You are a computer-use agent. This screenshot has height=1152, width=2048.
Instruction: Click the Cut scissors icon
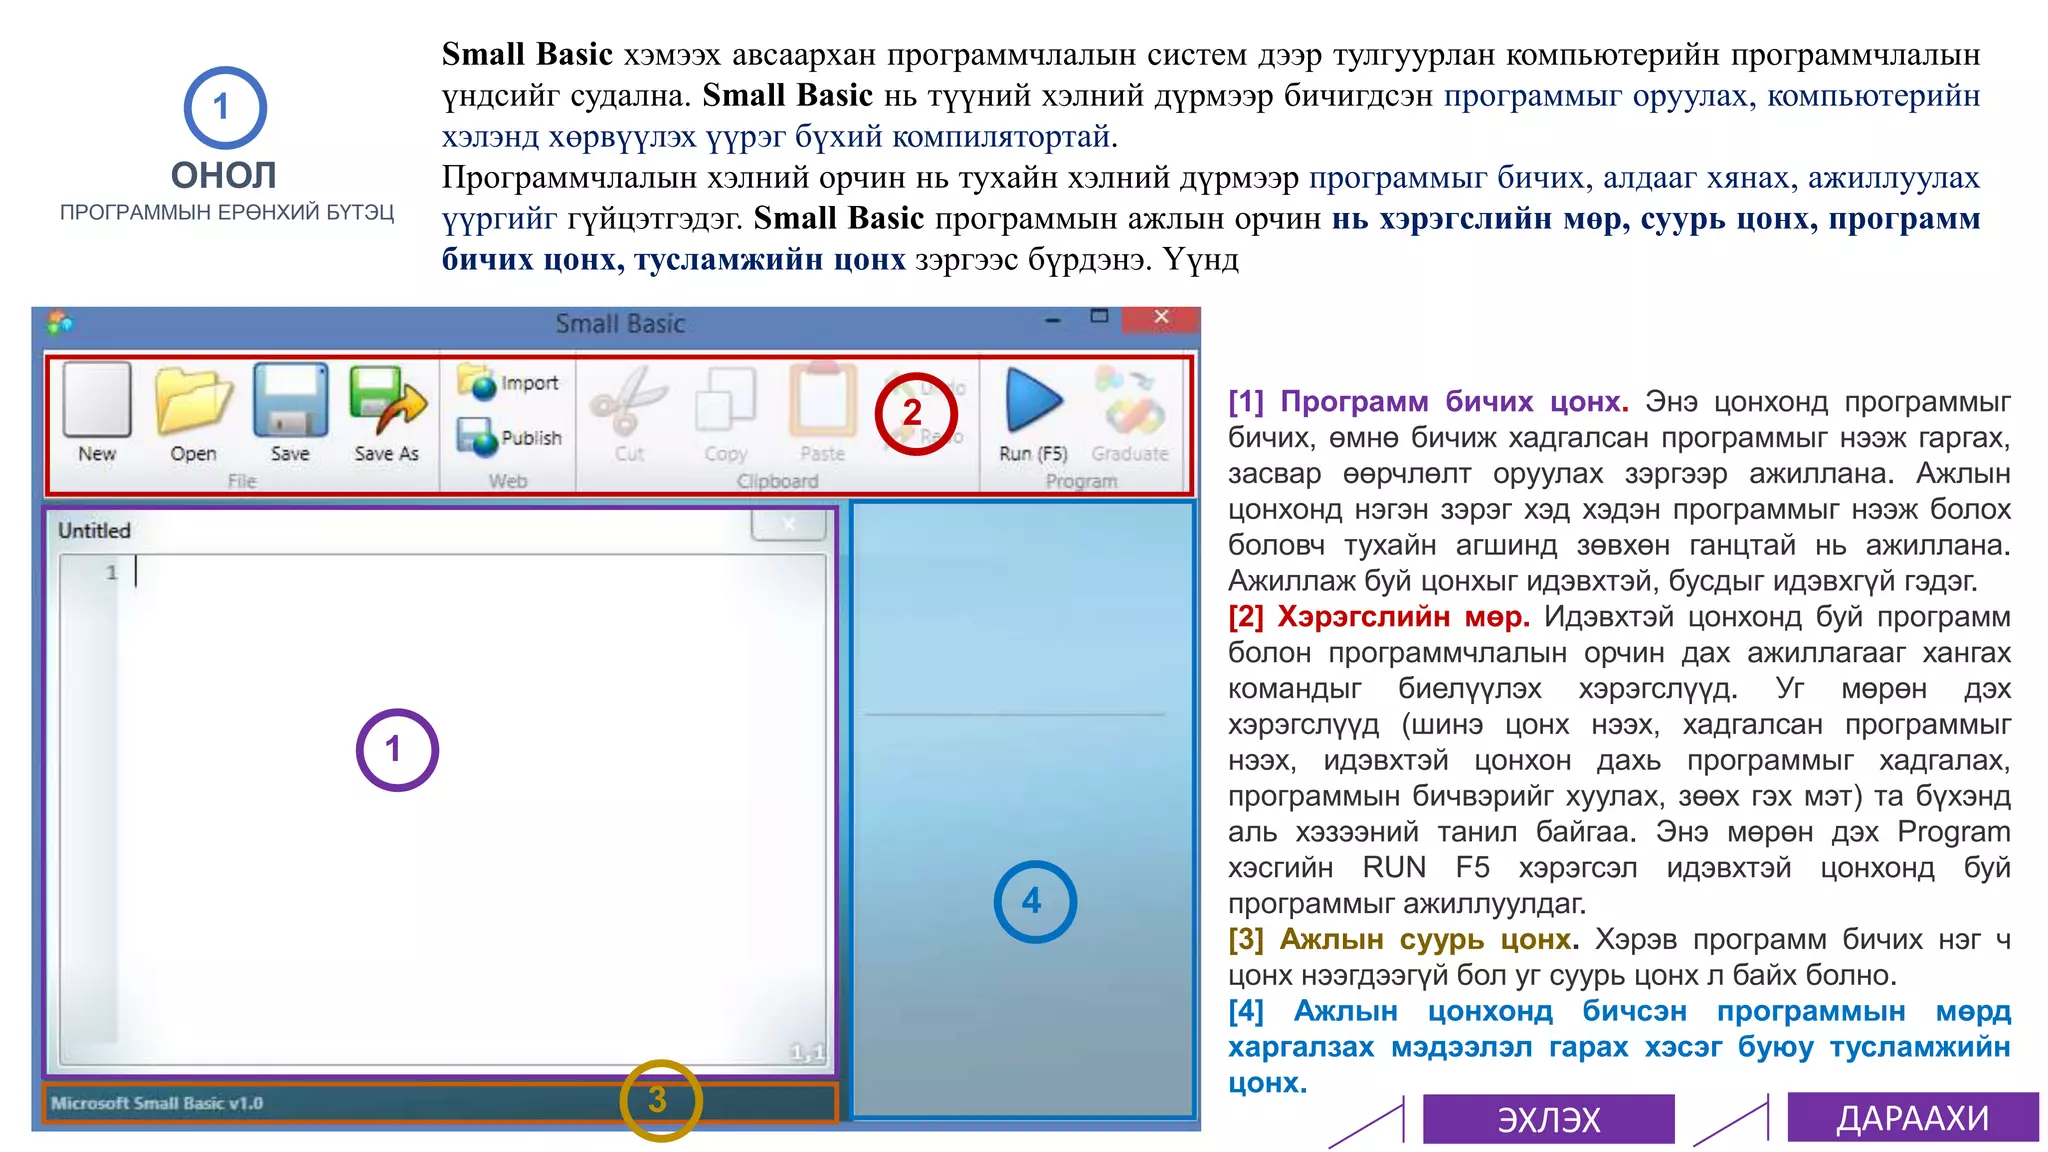tap(629, 401)
